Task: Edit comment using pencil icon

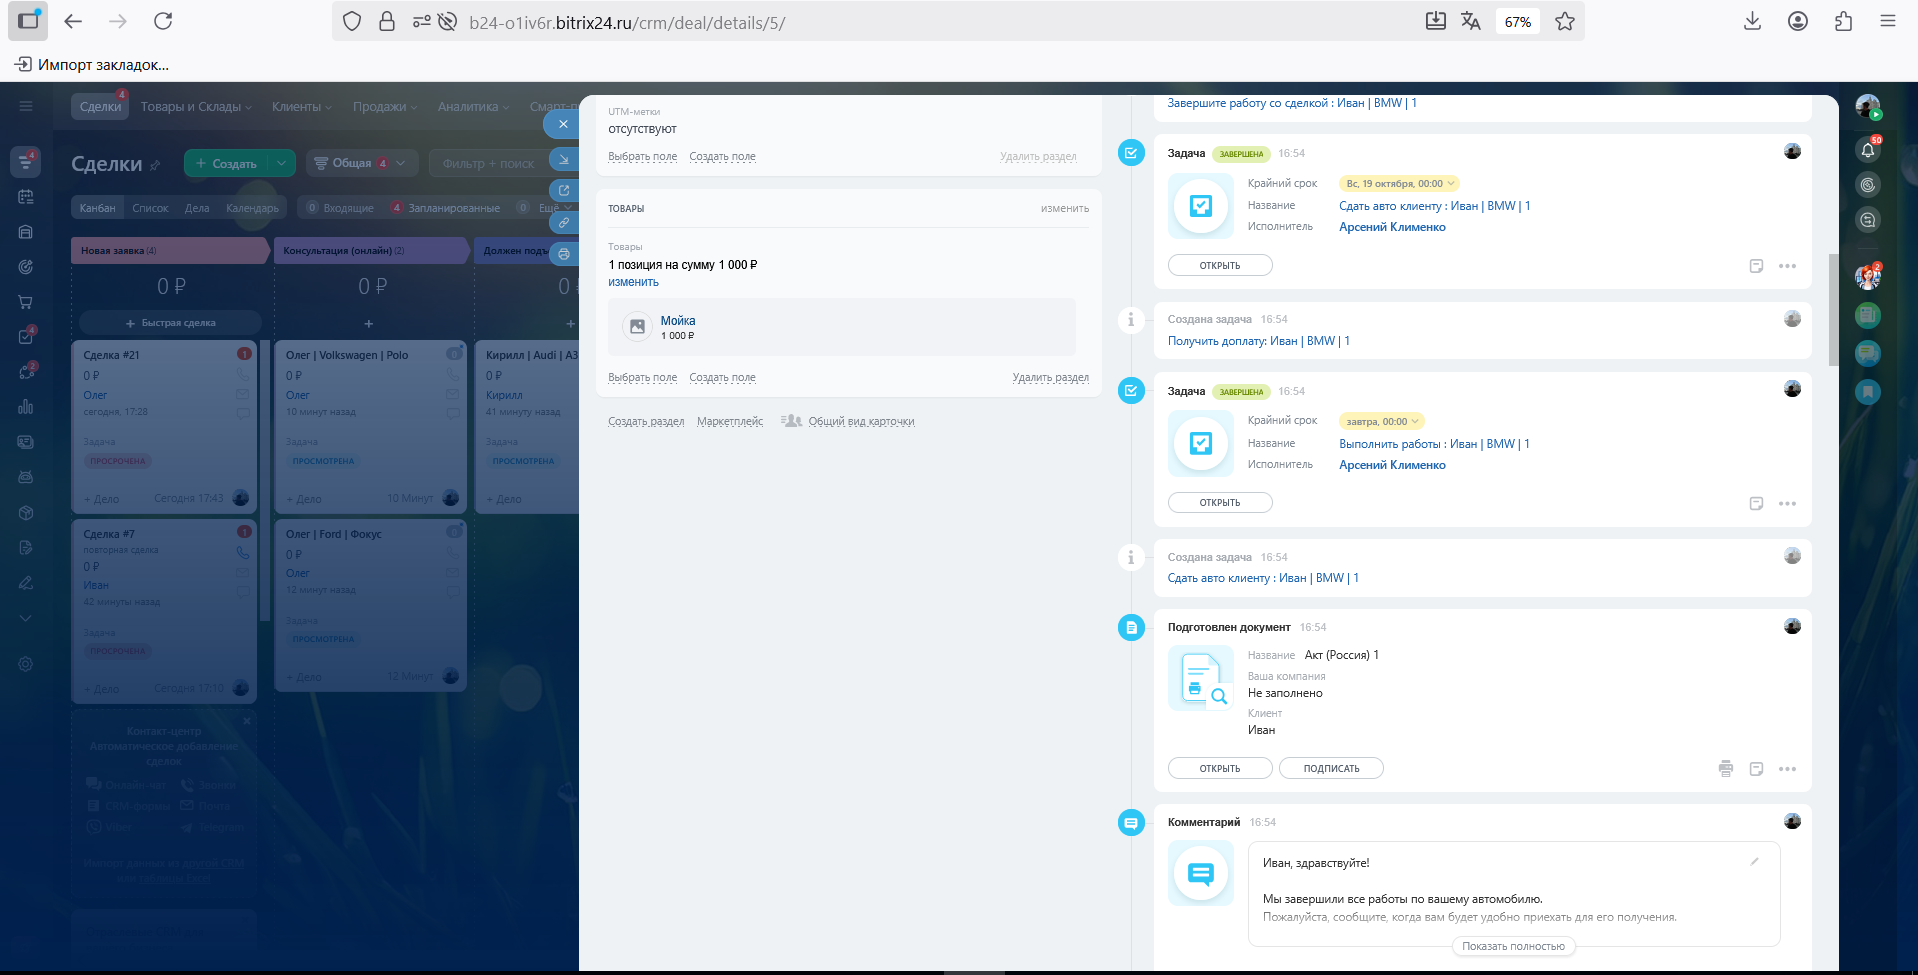Action: pos(1754,861)
